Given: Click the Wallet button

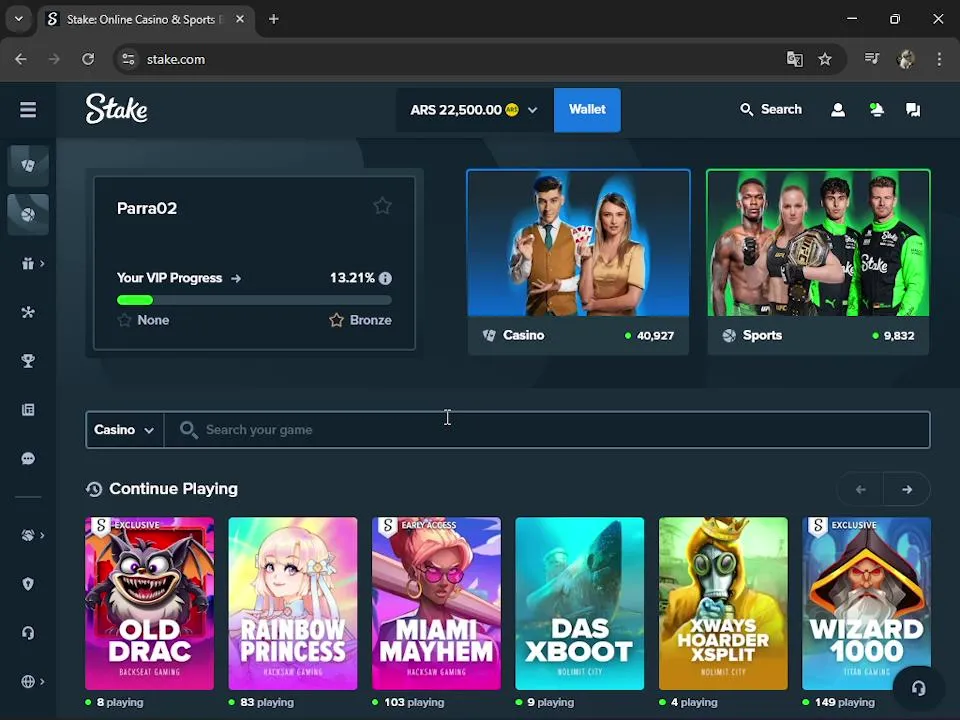Looking at the screenshot, I should 587,110.
